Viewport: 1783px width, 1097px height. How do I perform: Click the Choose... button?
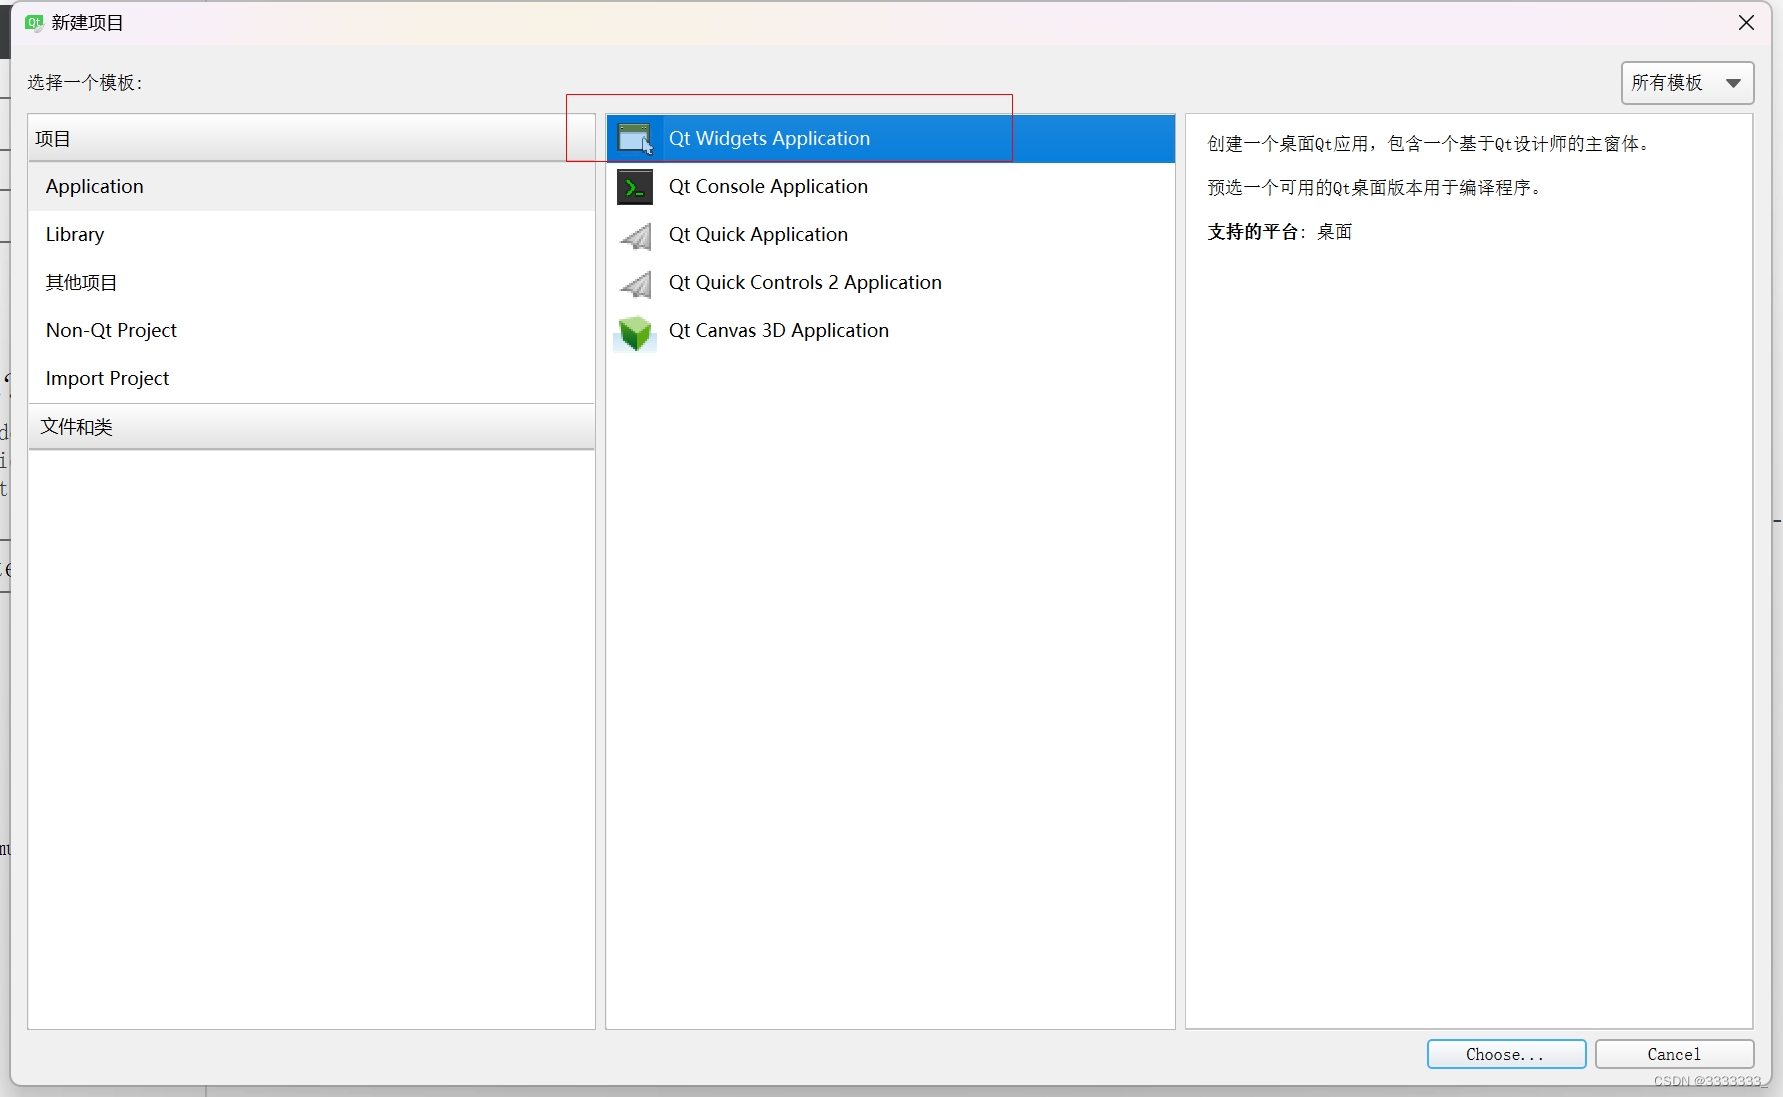point(1506,1054)
